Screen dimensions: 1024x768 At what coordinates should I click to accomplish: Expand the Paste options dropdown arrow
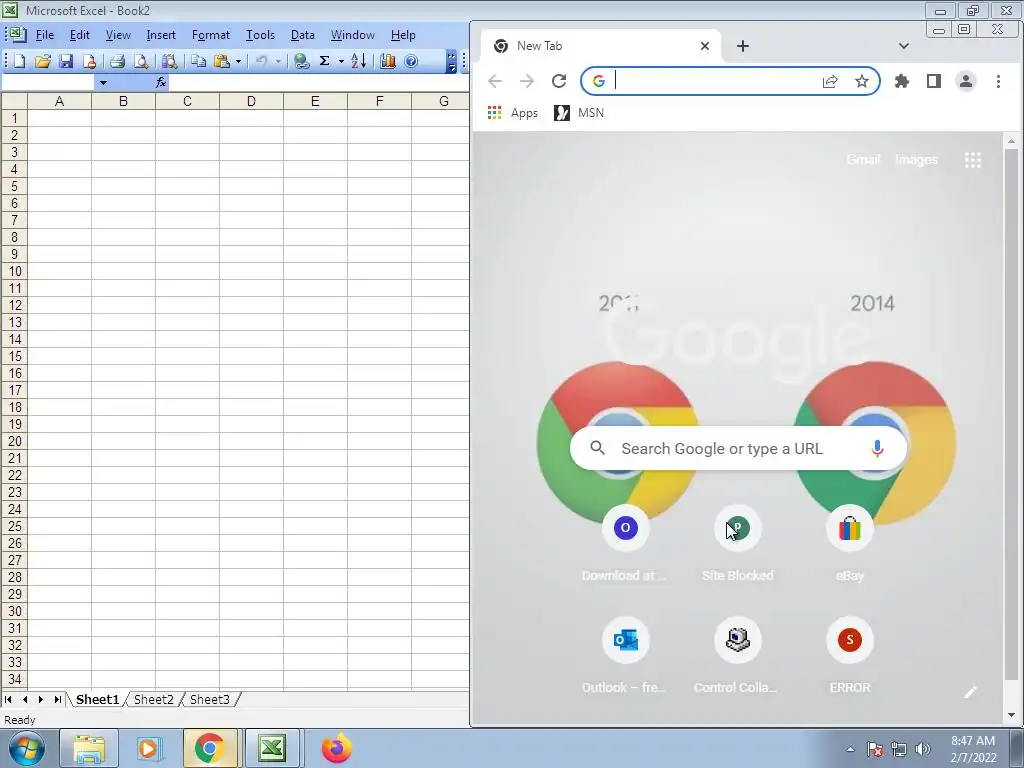coord(238,61)
